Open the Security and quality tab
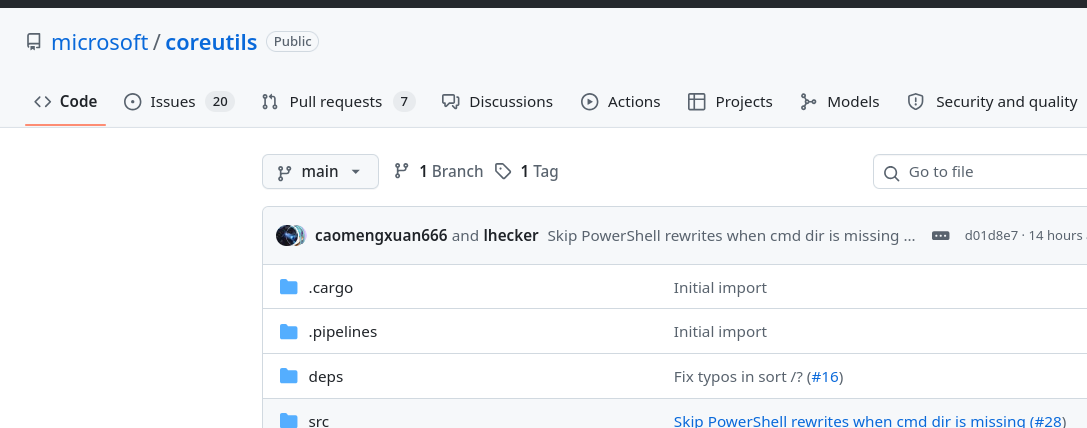 tap(992, 102)
